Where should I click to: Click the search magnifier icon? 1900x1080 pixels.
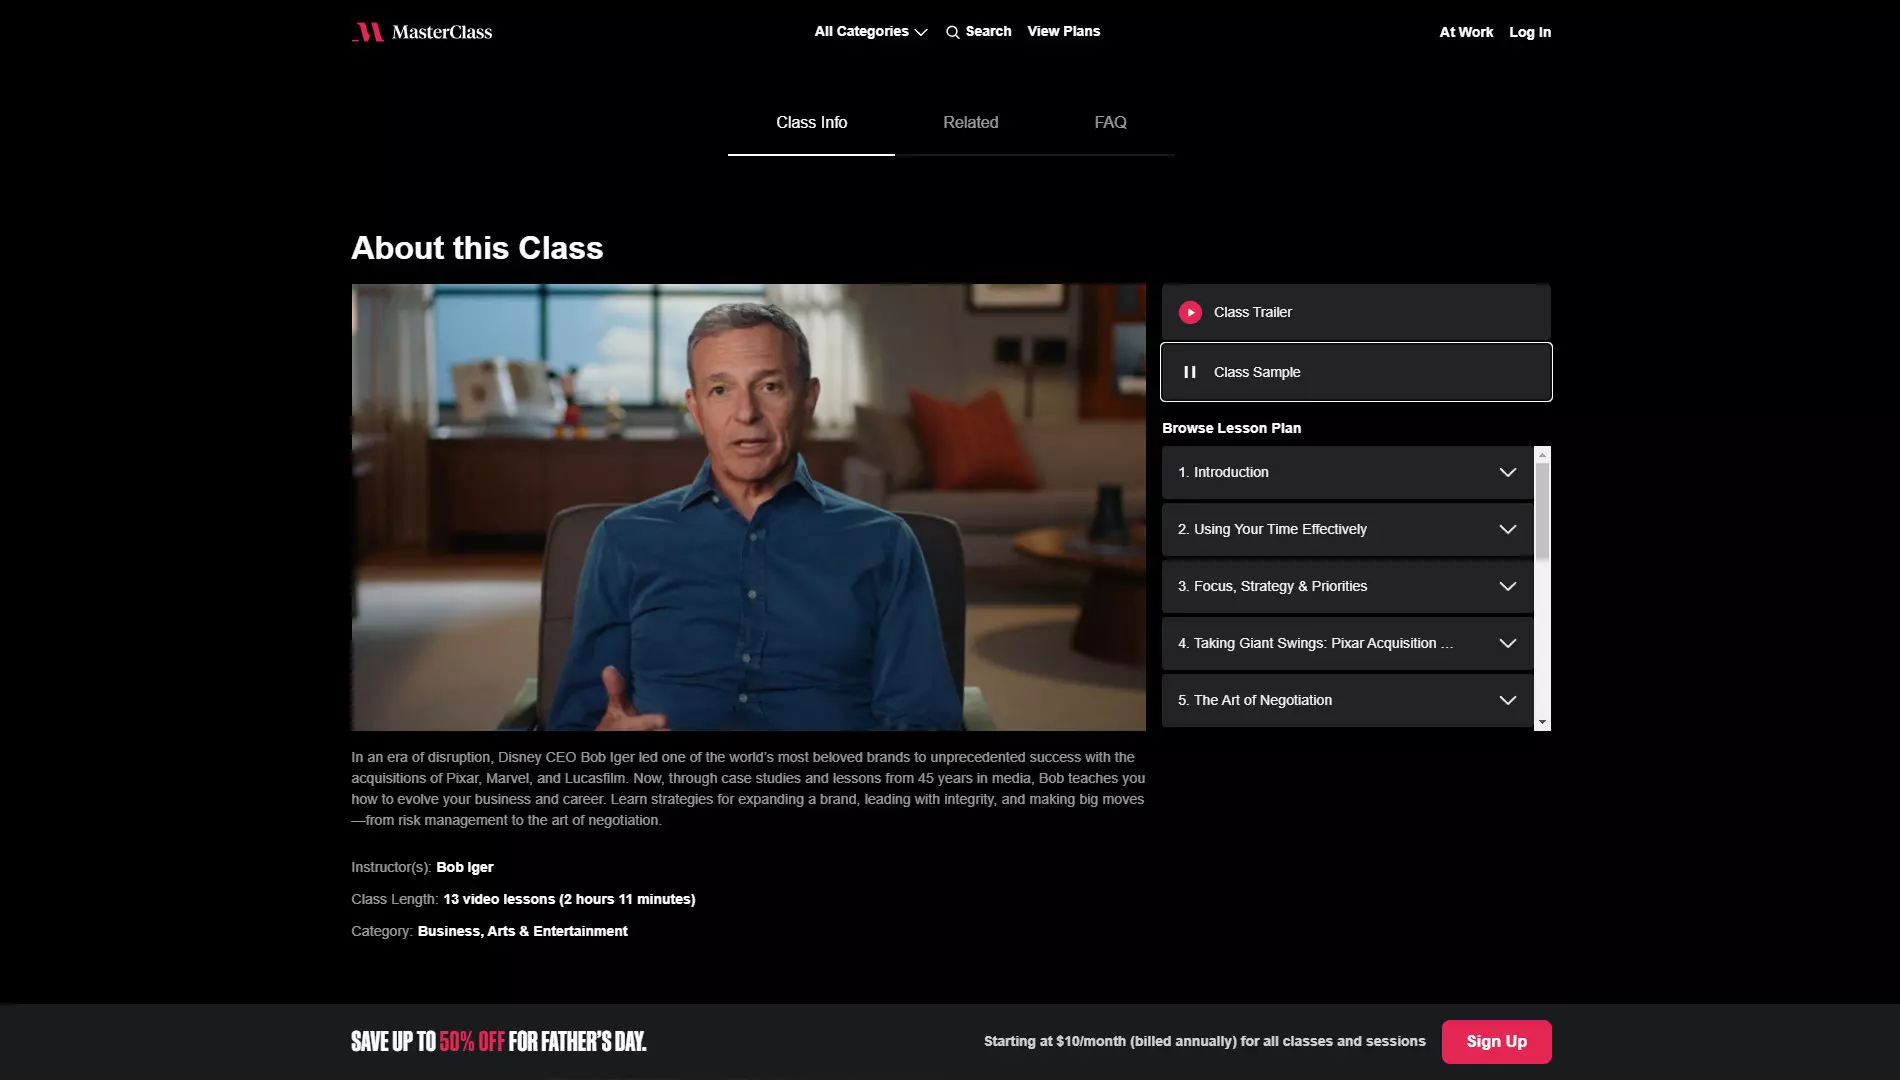(952, 32)
